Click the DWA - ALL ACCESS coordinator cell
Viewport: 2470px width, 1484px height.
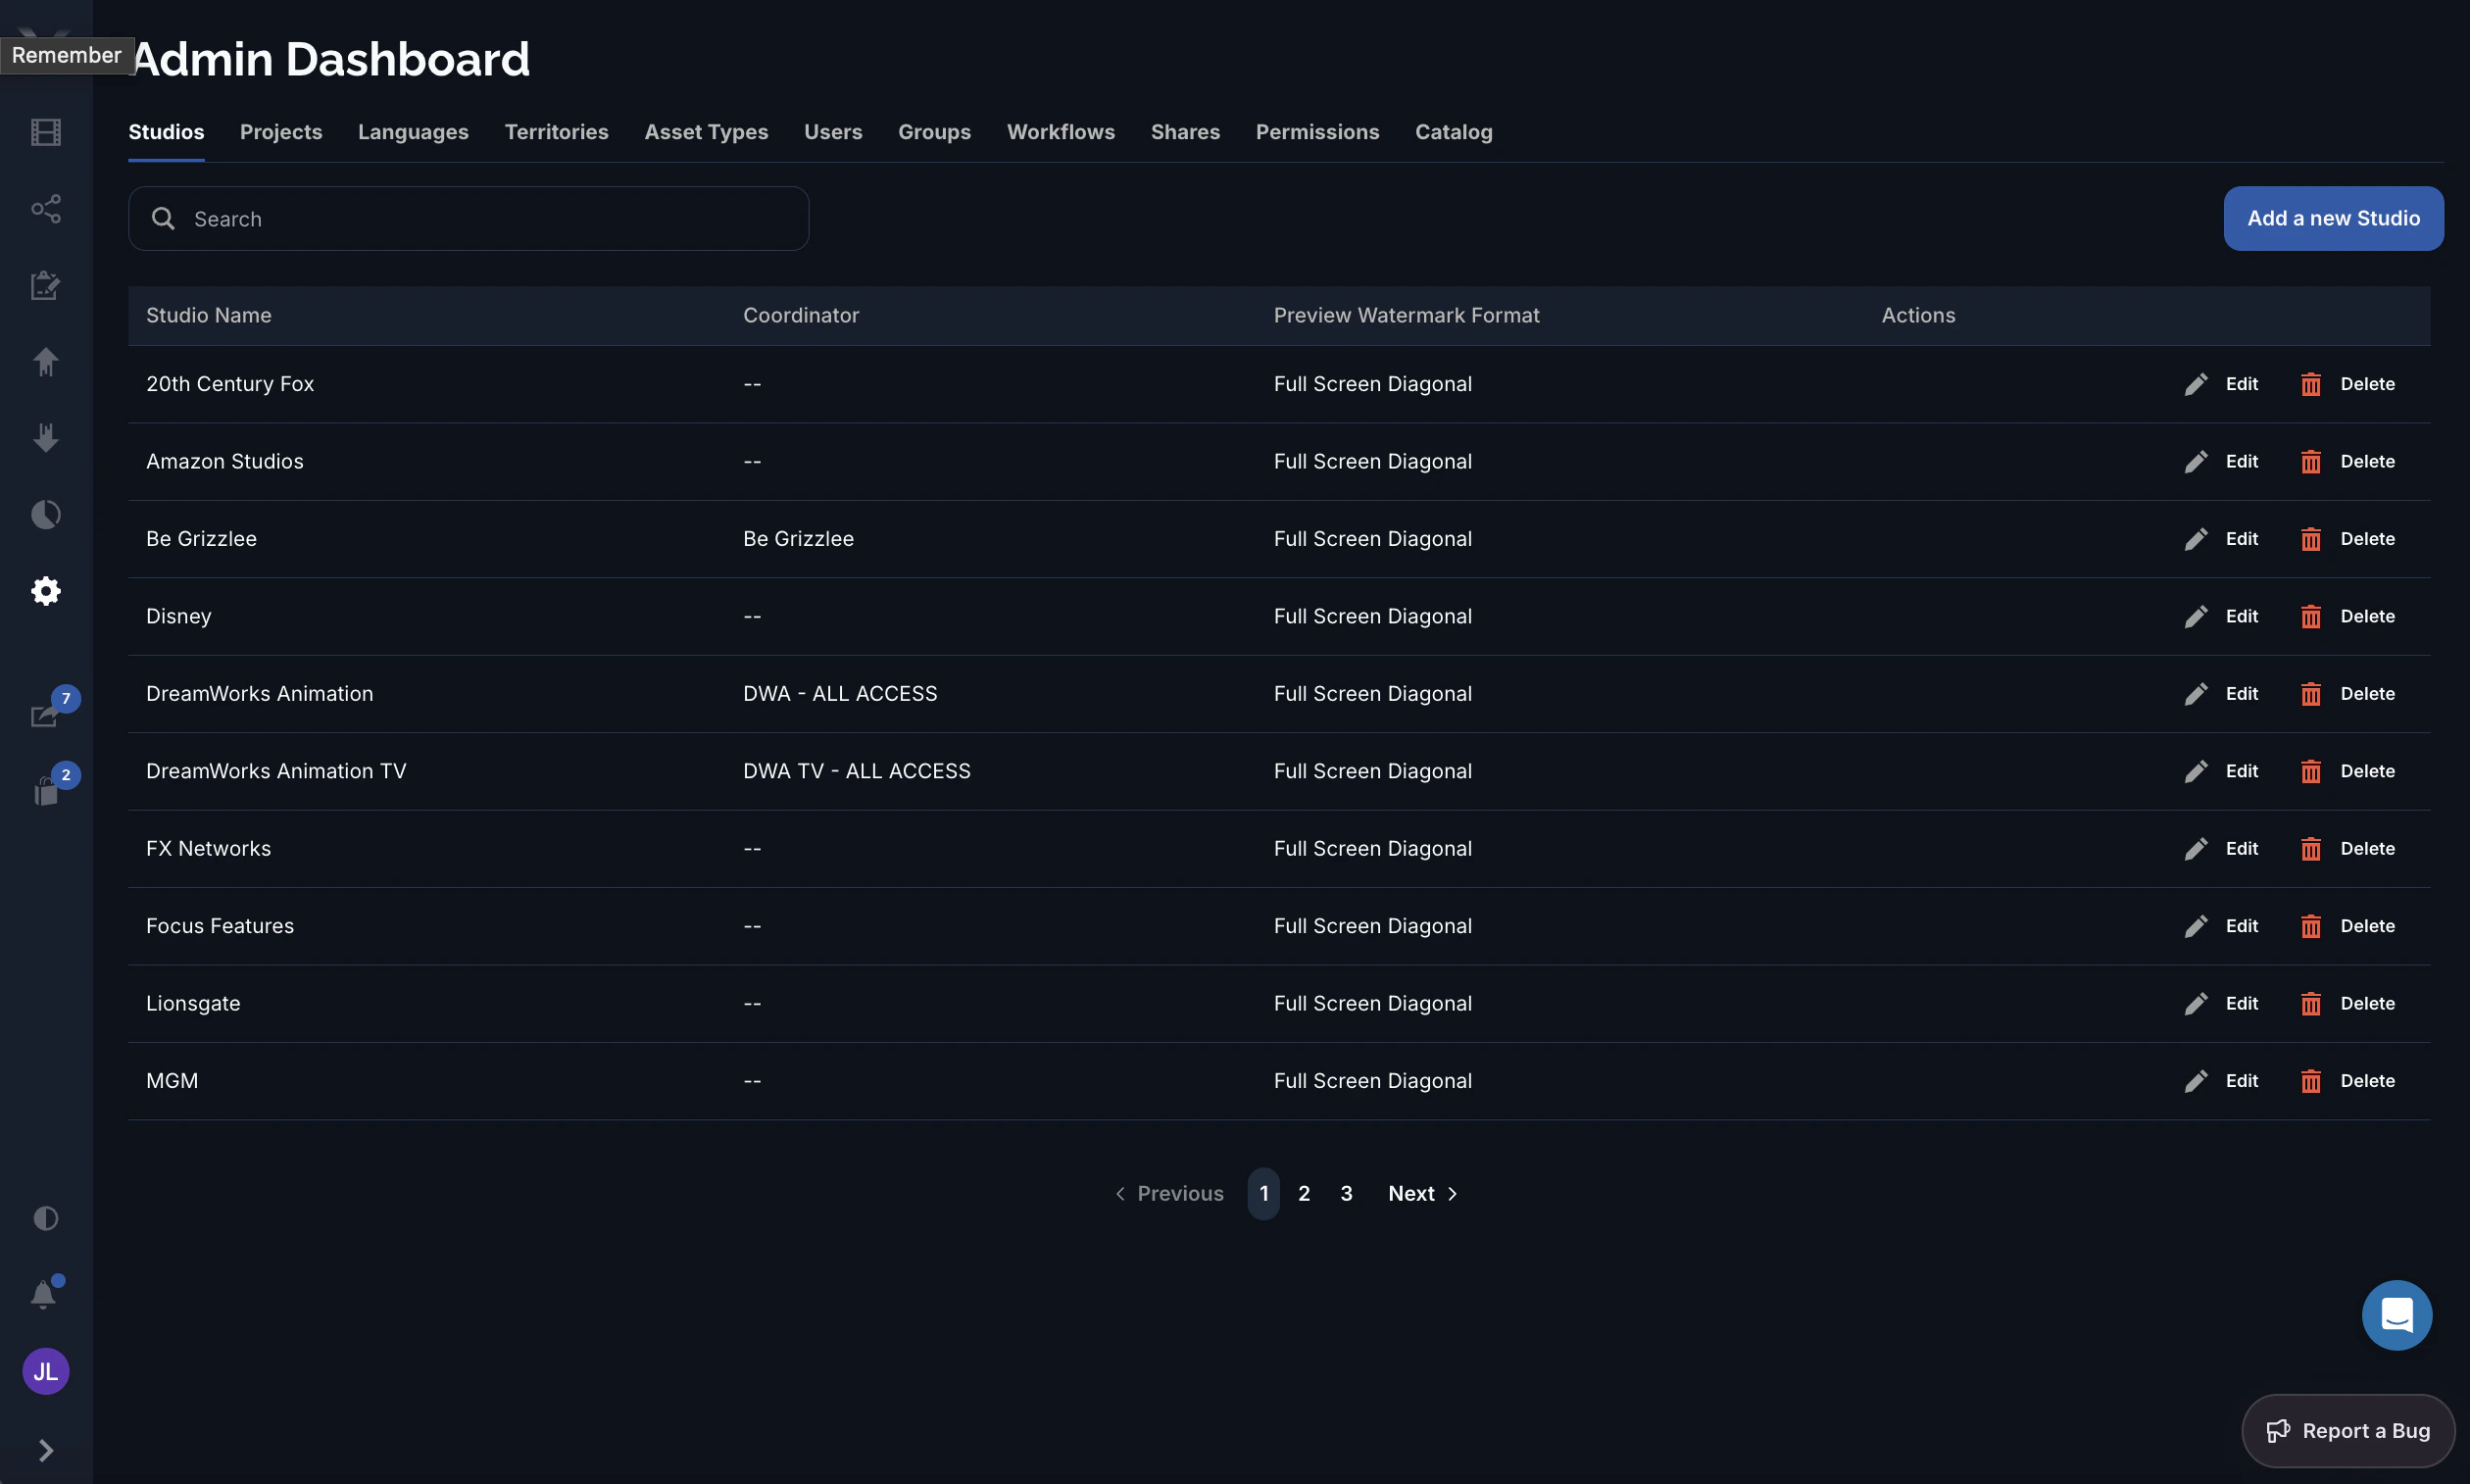840,694
